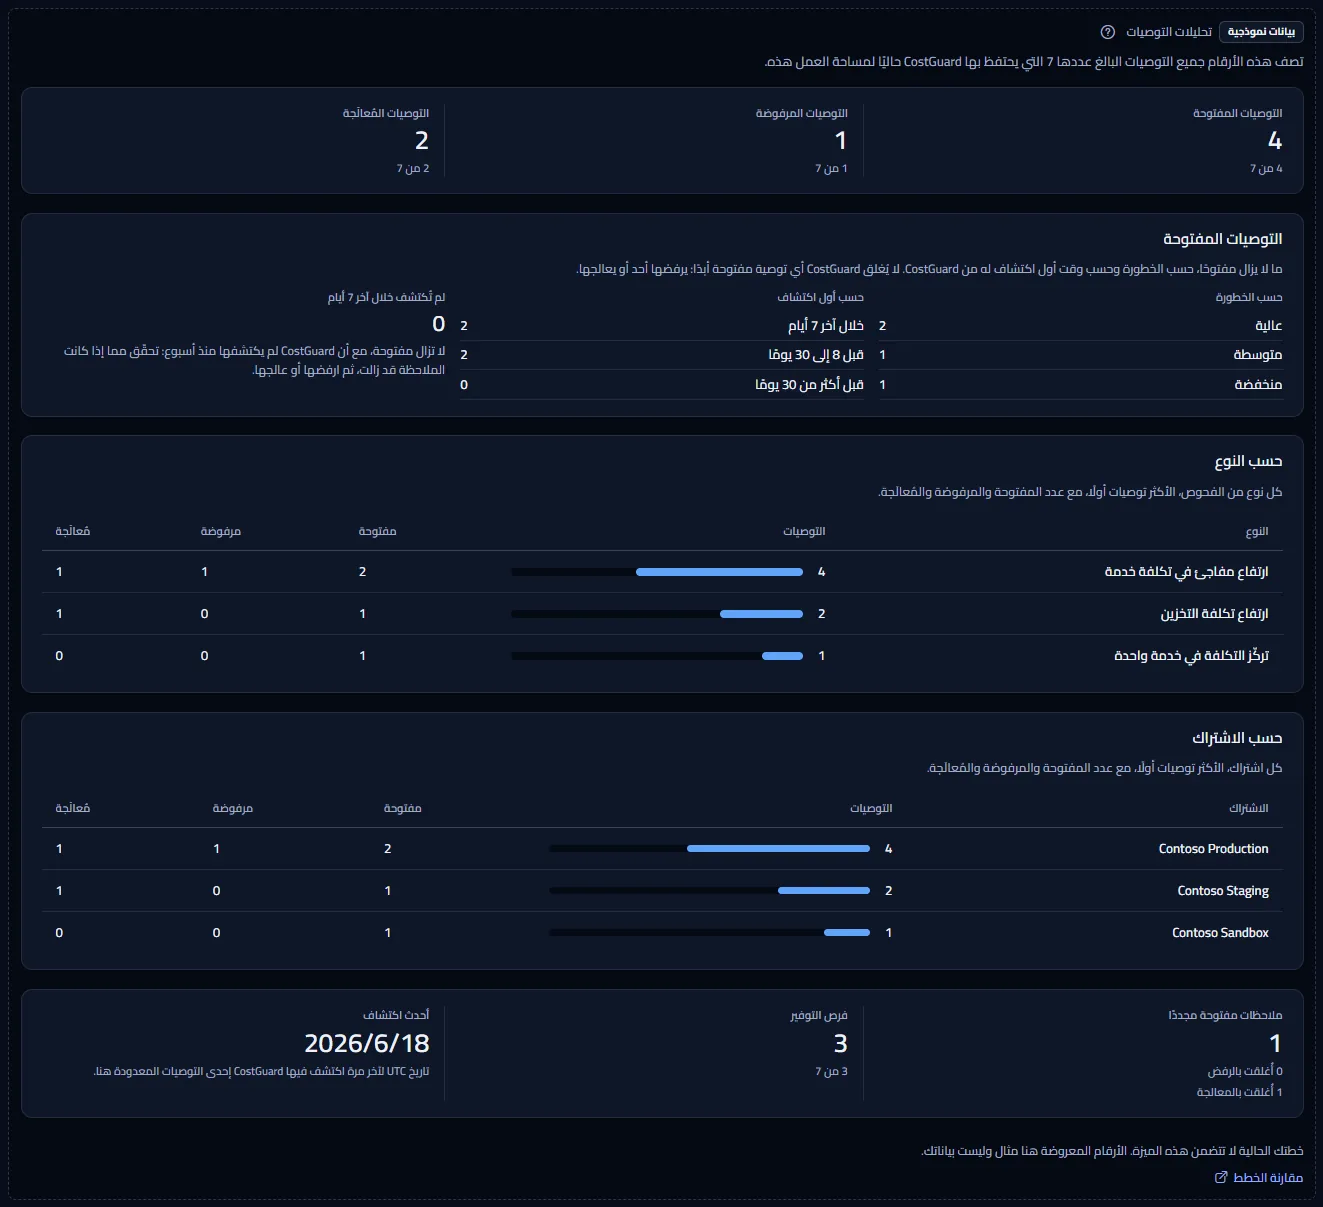Click the تركّز التكلفة في خدمة واحدة row

click(x=662, y=656)
